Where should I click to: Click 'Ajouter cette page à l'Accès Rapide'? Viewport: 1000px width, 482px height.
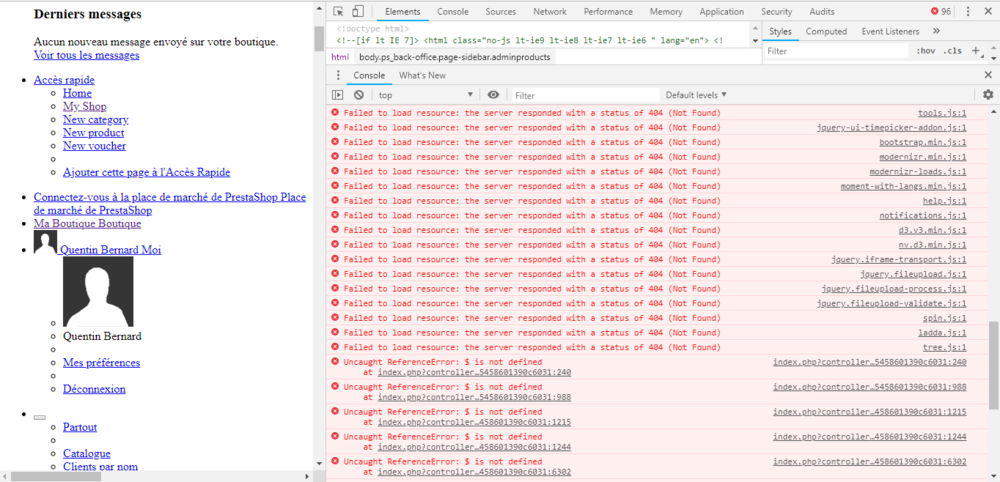[147, 172]
